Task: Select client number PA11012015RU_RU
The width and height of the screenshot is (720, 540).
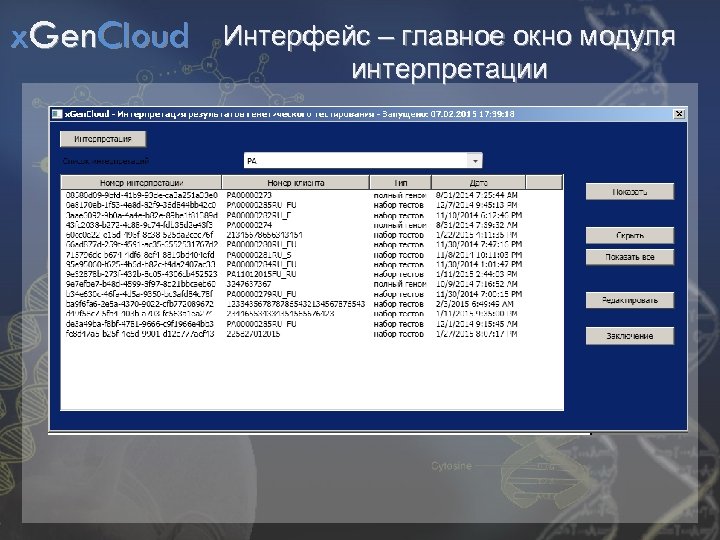Action: click(261, 274)
